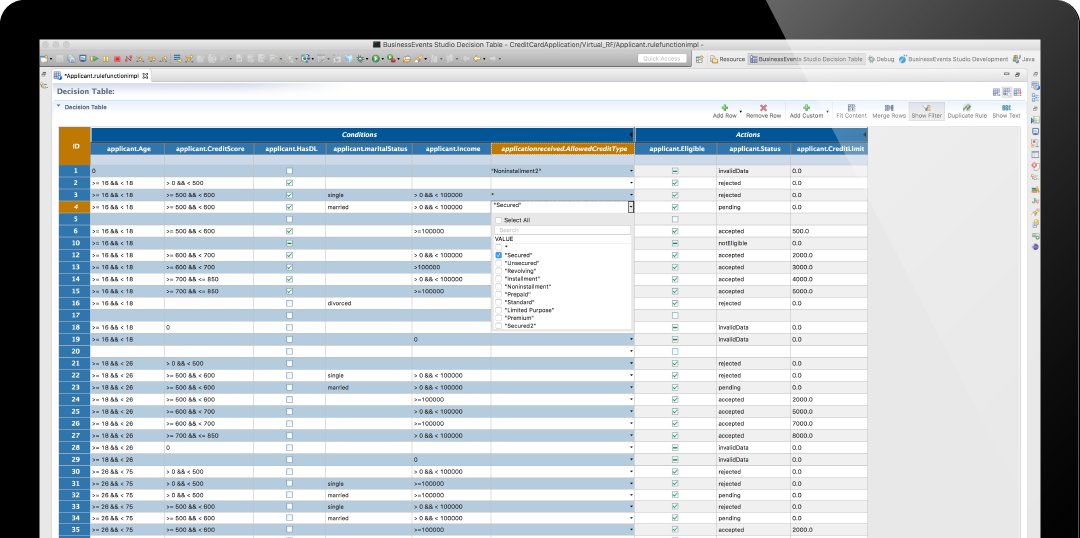Click the first table-view icon right of the Decision Table header
1080x538 pixels.
(x=997, y=92)
